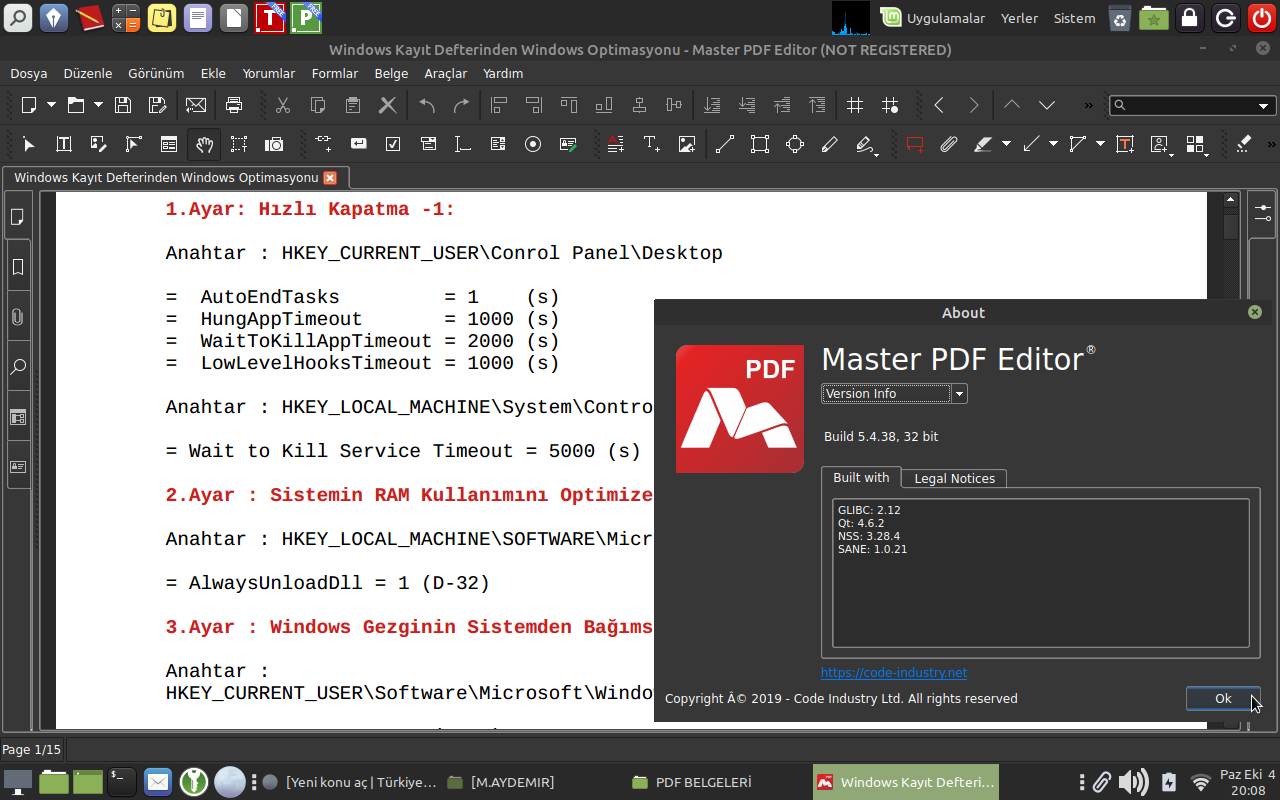Open the Bookmarks sidebar panel

17,267
